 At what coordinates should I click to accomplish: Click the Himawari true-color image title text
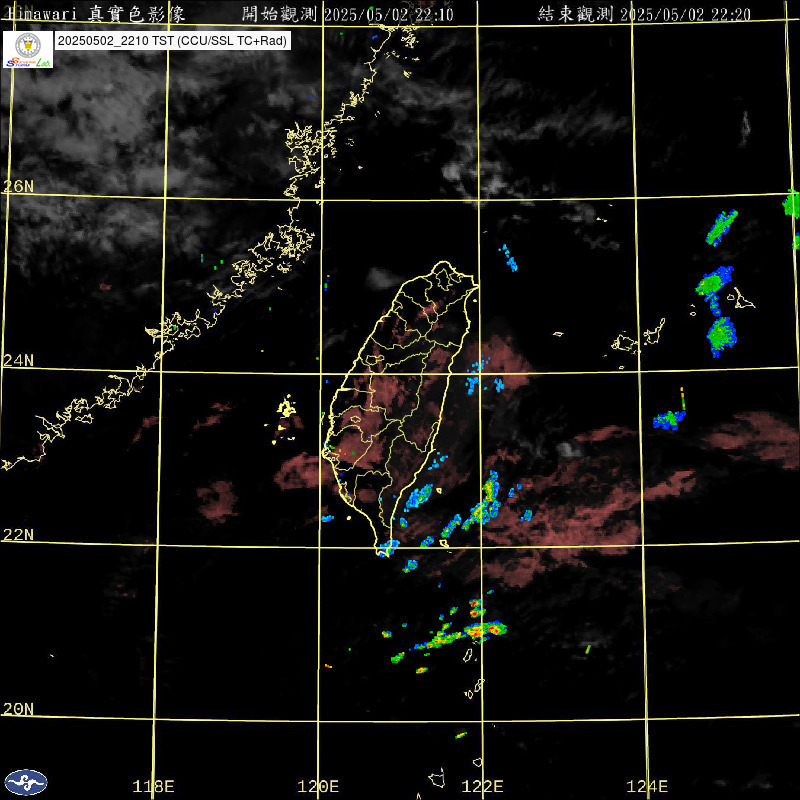[x=97, y=14]
